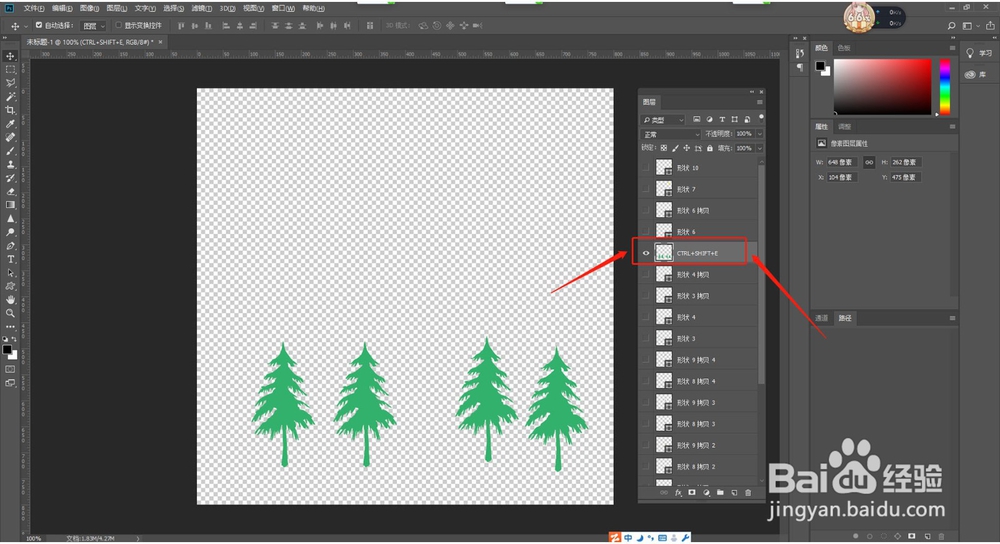Show the 形状 7 layer visibility
This screenshot has height=544, width=1000.
point(646,189)
